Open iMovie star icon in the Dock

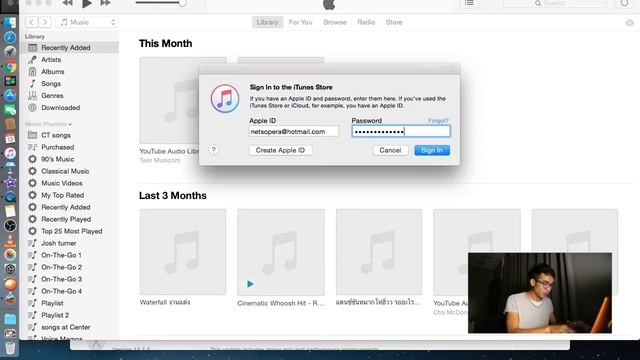coord(10,182)
